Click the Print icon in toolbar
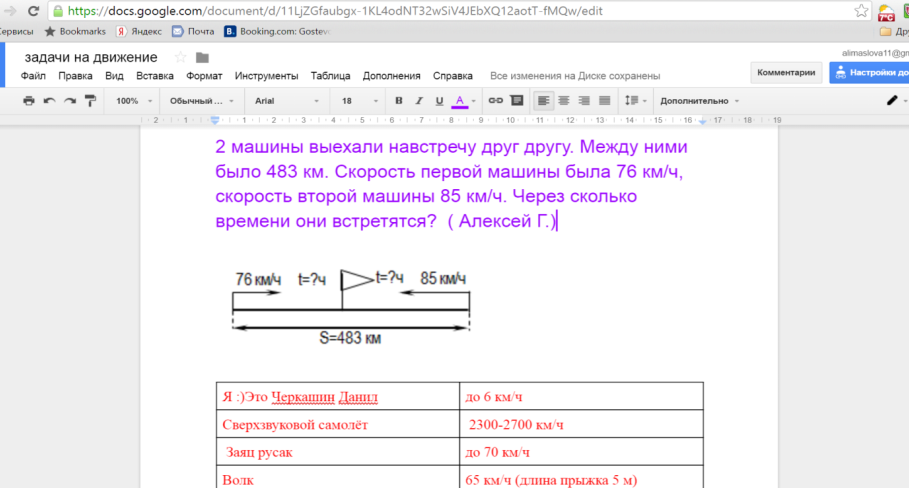The image size is (909, 488). [28, 101]
